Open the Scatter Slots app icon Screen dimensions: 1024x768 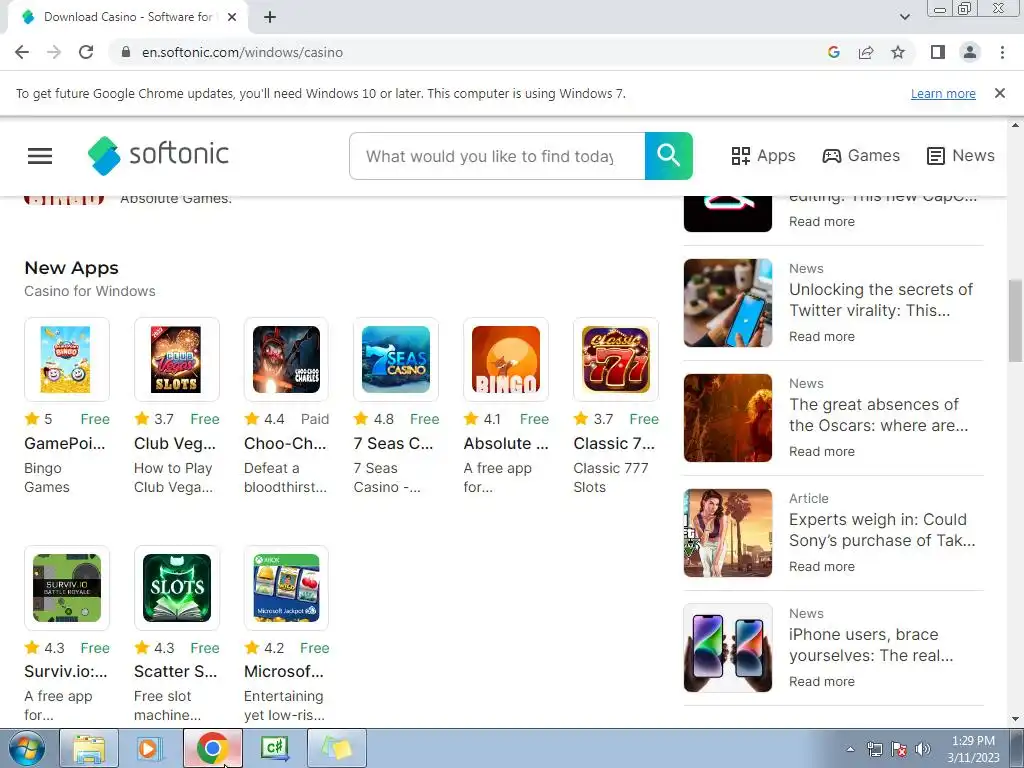[176, 588]
